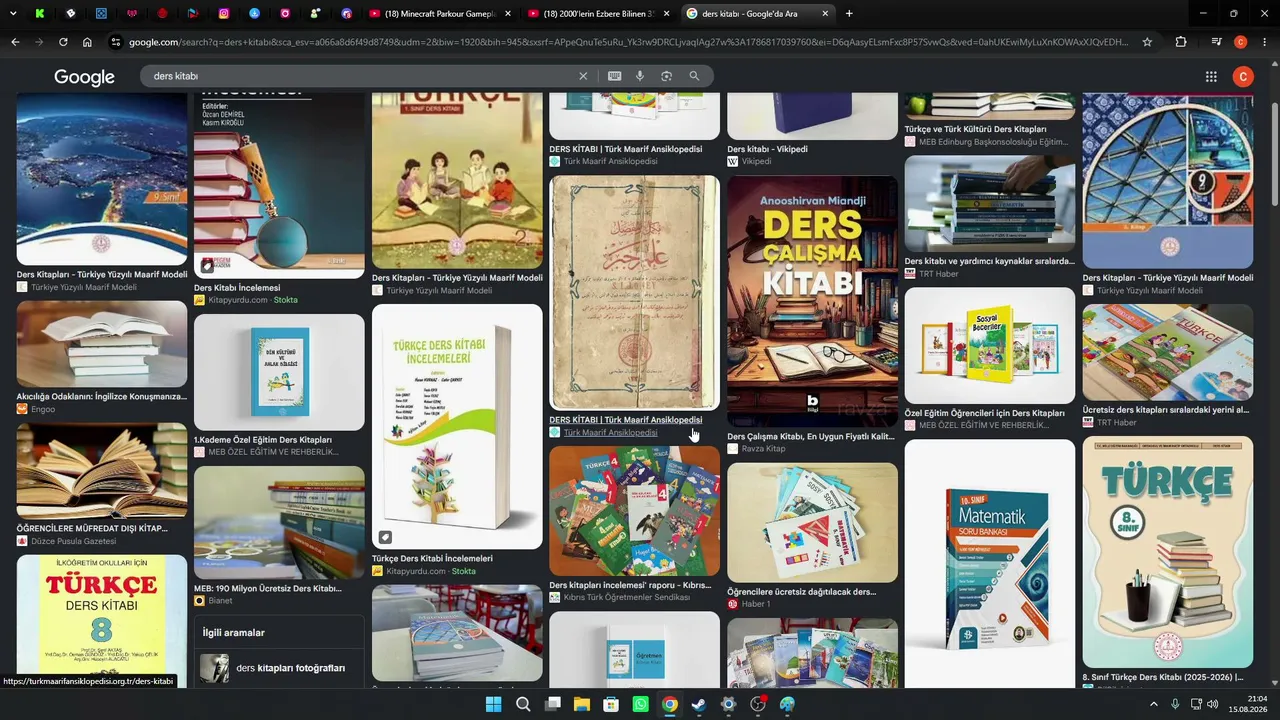Go back to the previous page

pyautogui.click(x=15, y=42)
